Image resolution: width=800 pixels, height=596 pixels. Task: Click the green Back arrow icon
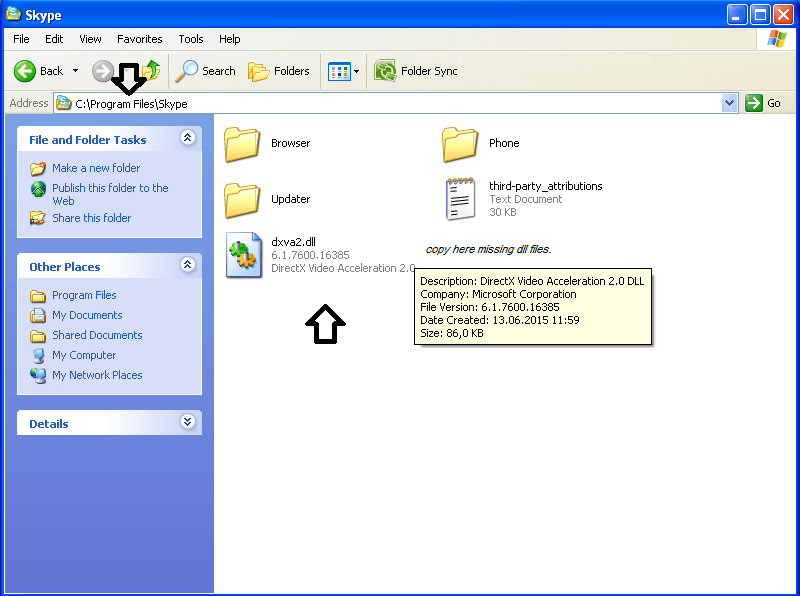pyautogui.click(x=24, y=71)
